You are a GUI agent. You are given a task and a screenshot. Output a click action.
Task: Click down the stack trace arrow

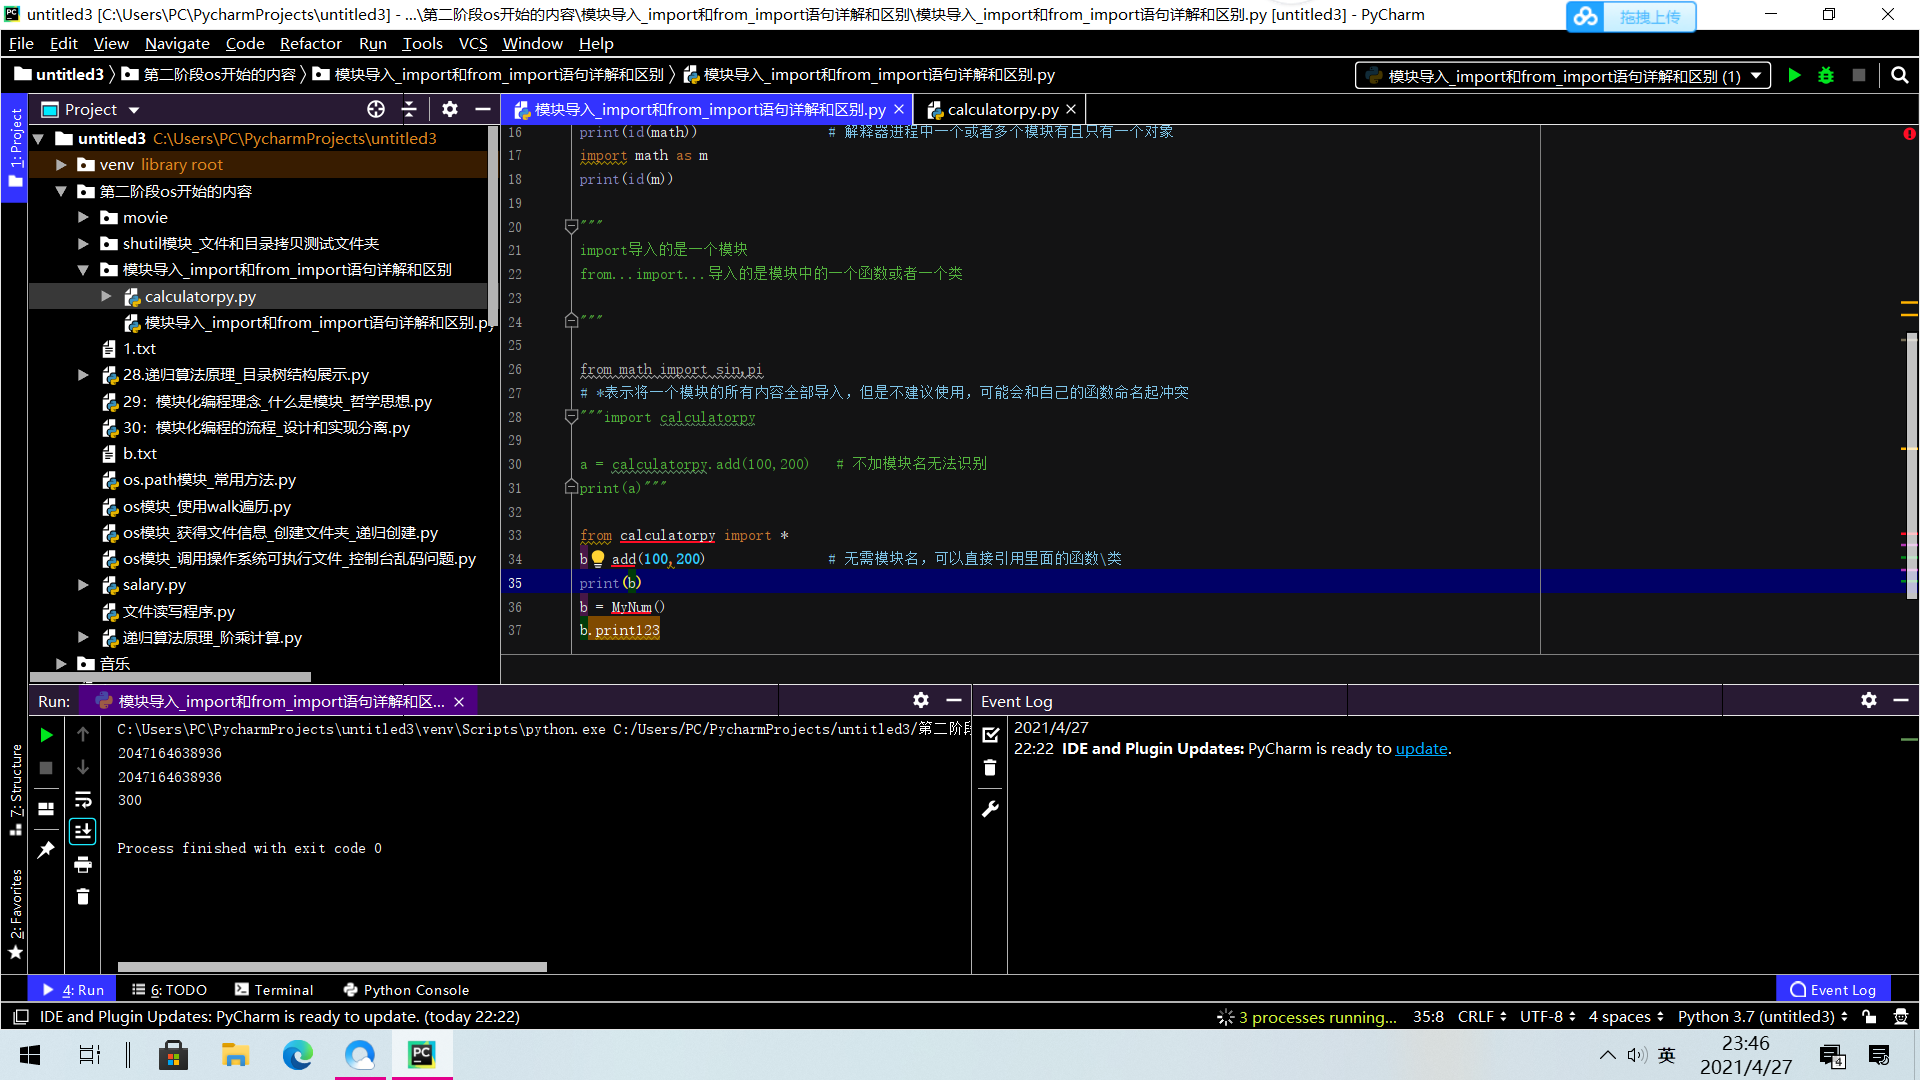(83, 767)
